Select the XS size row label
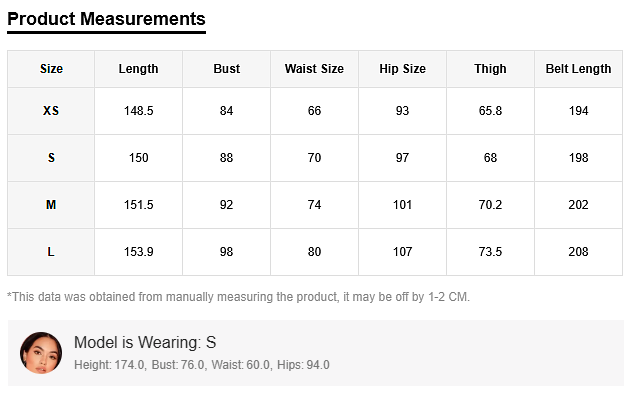Viewport: 627px width, 411px height. (51, 111)
